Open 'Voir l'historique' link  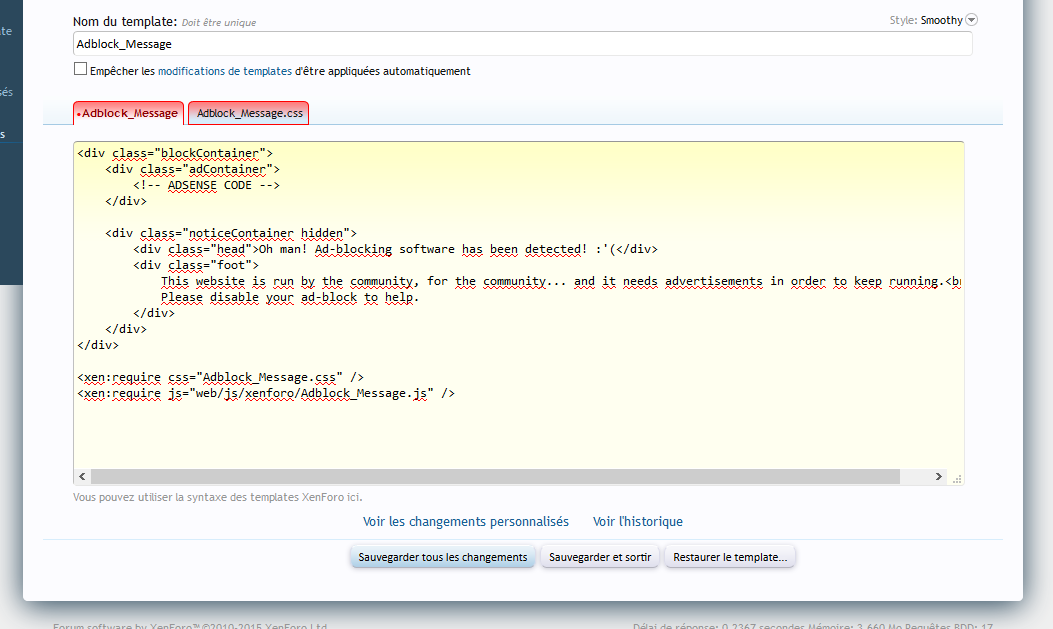[637, 521]
